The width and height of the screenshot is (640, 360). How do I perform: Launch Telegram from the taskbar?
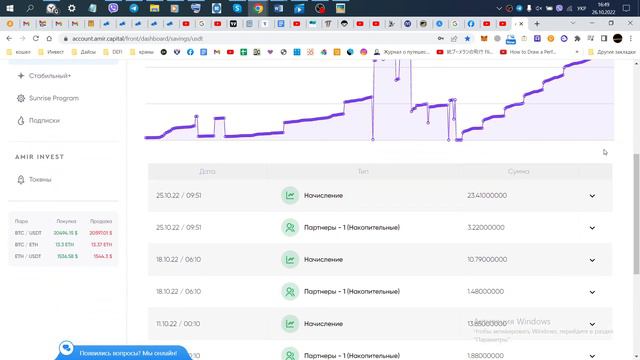pos(133,8)
